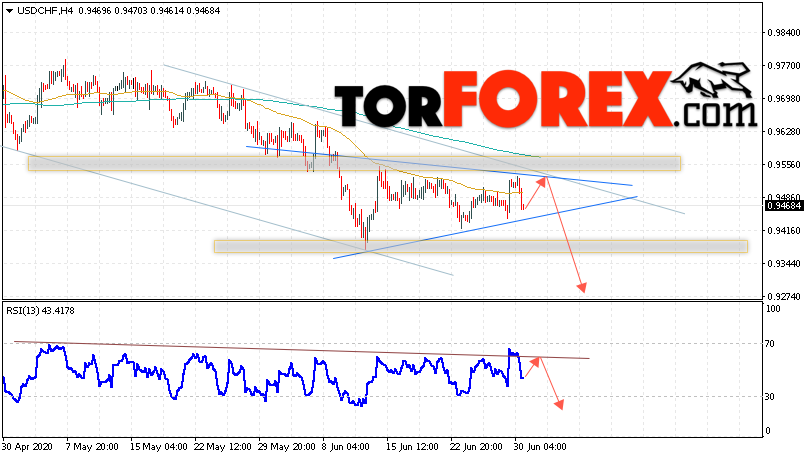Select price axis label 0.93440
Viewport: 808px width, 458px height.
click(x=784, y=264)
